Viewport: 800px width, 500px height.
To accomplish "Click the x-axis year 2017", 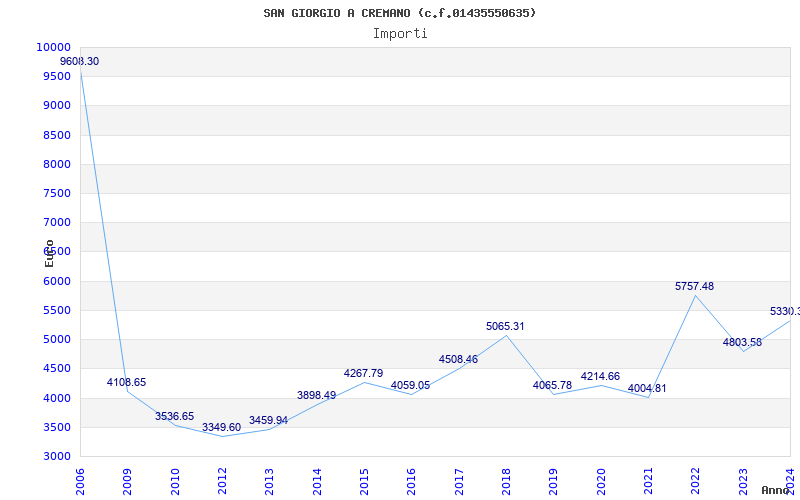I will pyautogui.click(x=459, y=482).
